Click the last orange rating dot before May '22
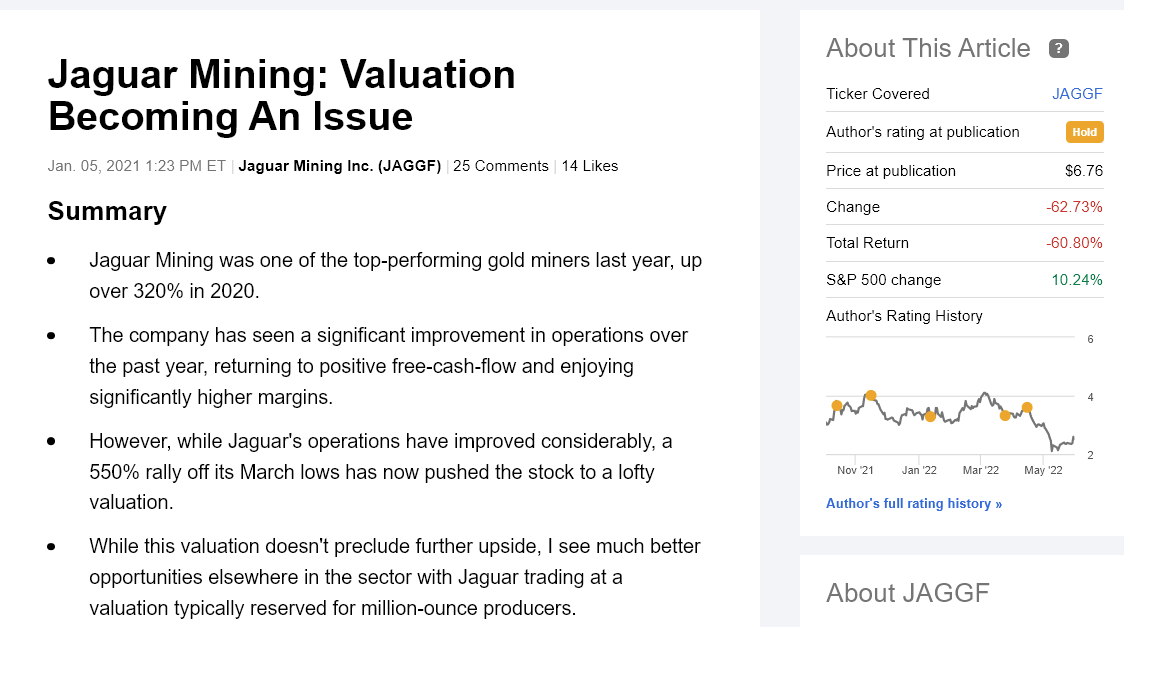1158x691 pixels. [x=1027, y=407]
